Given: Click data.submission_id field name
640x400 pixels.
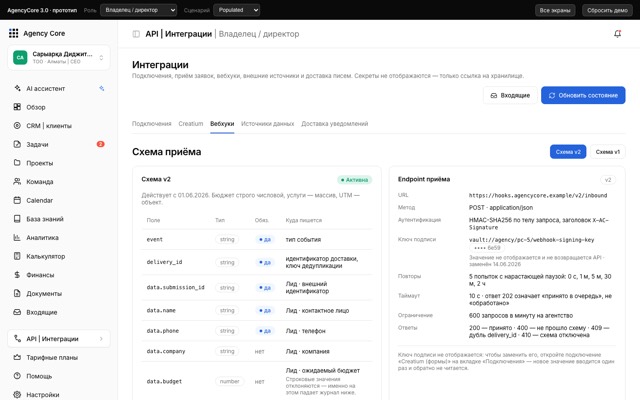Looking at the screenshot, I should (176, 287).
